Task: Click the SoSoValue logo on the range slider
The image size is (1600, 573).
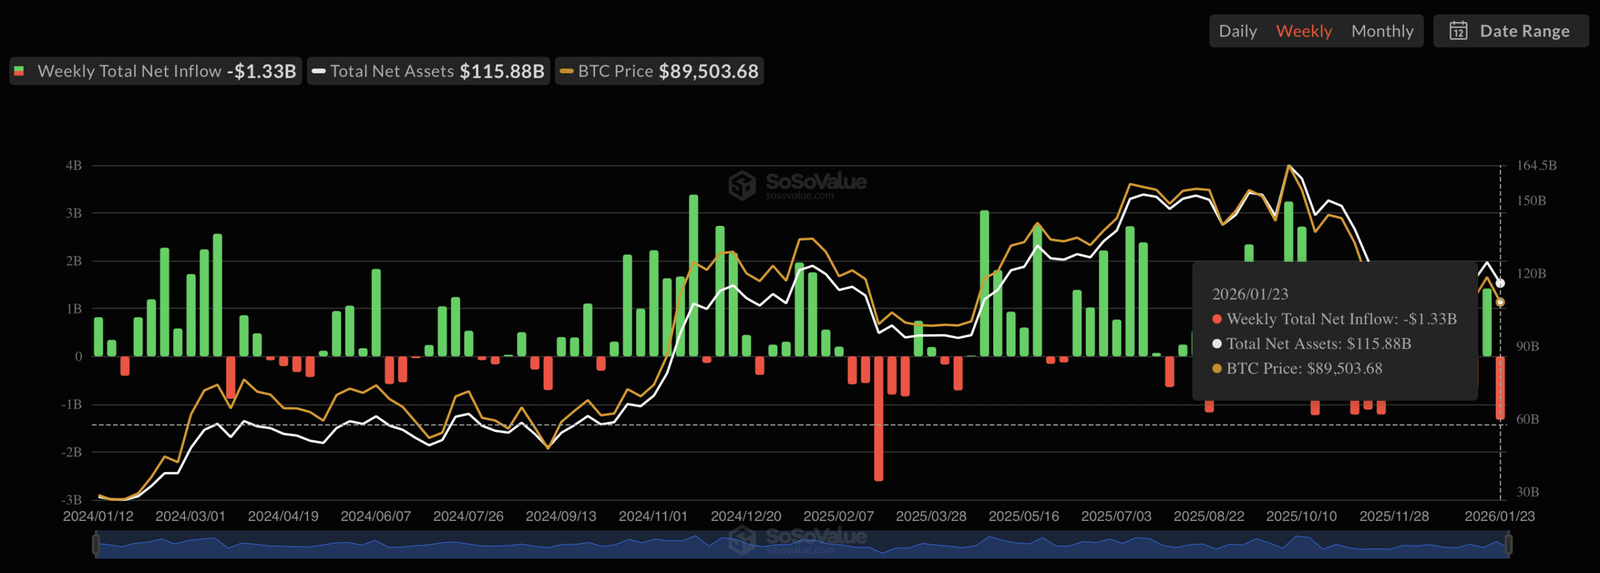Action: (x=742, y=540)
